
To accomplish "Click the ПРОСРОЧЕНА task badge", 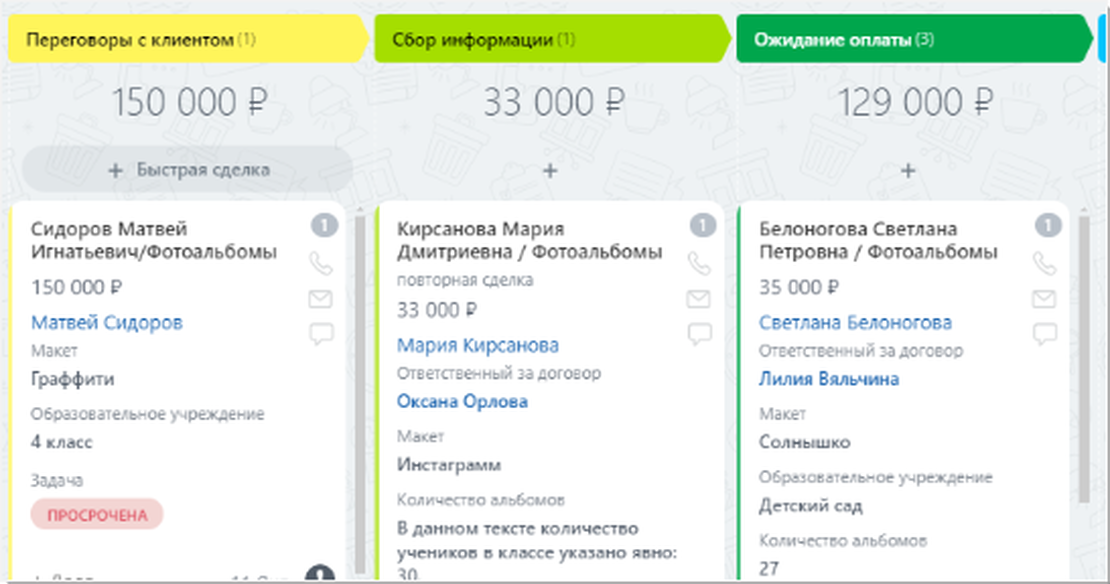I will pos(96,514).
